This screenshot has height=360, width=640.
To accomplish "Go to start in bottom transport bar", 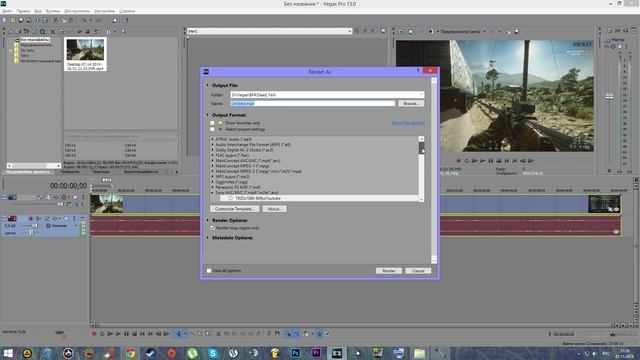I will (142, 334).
